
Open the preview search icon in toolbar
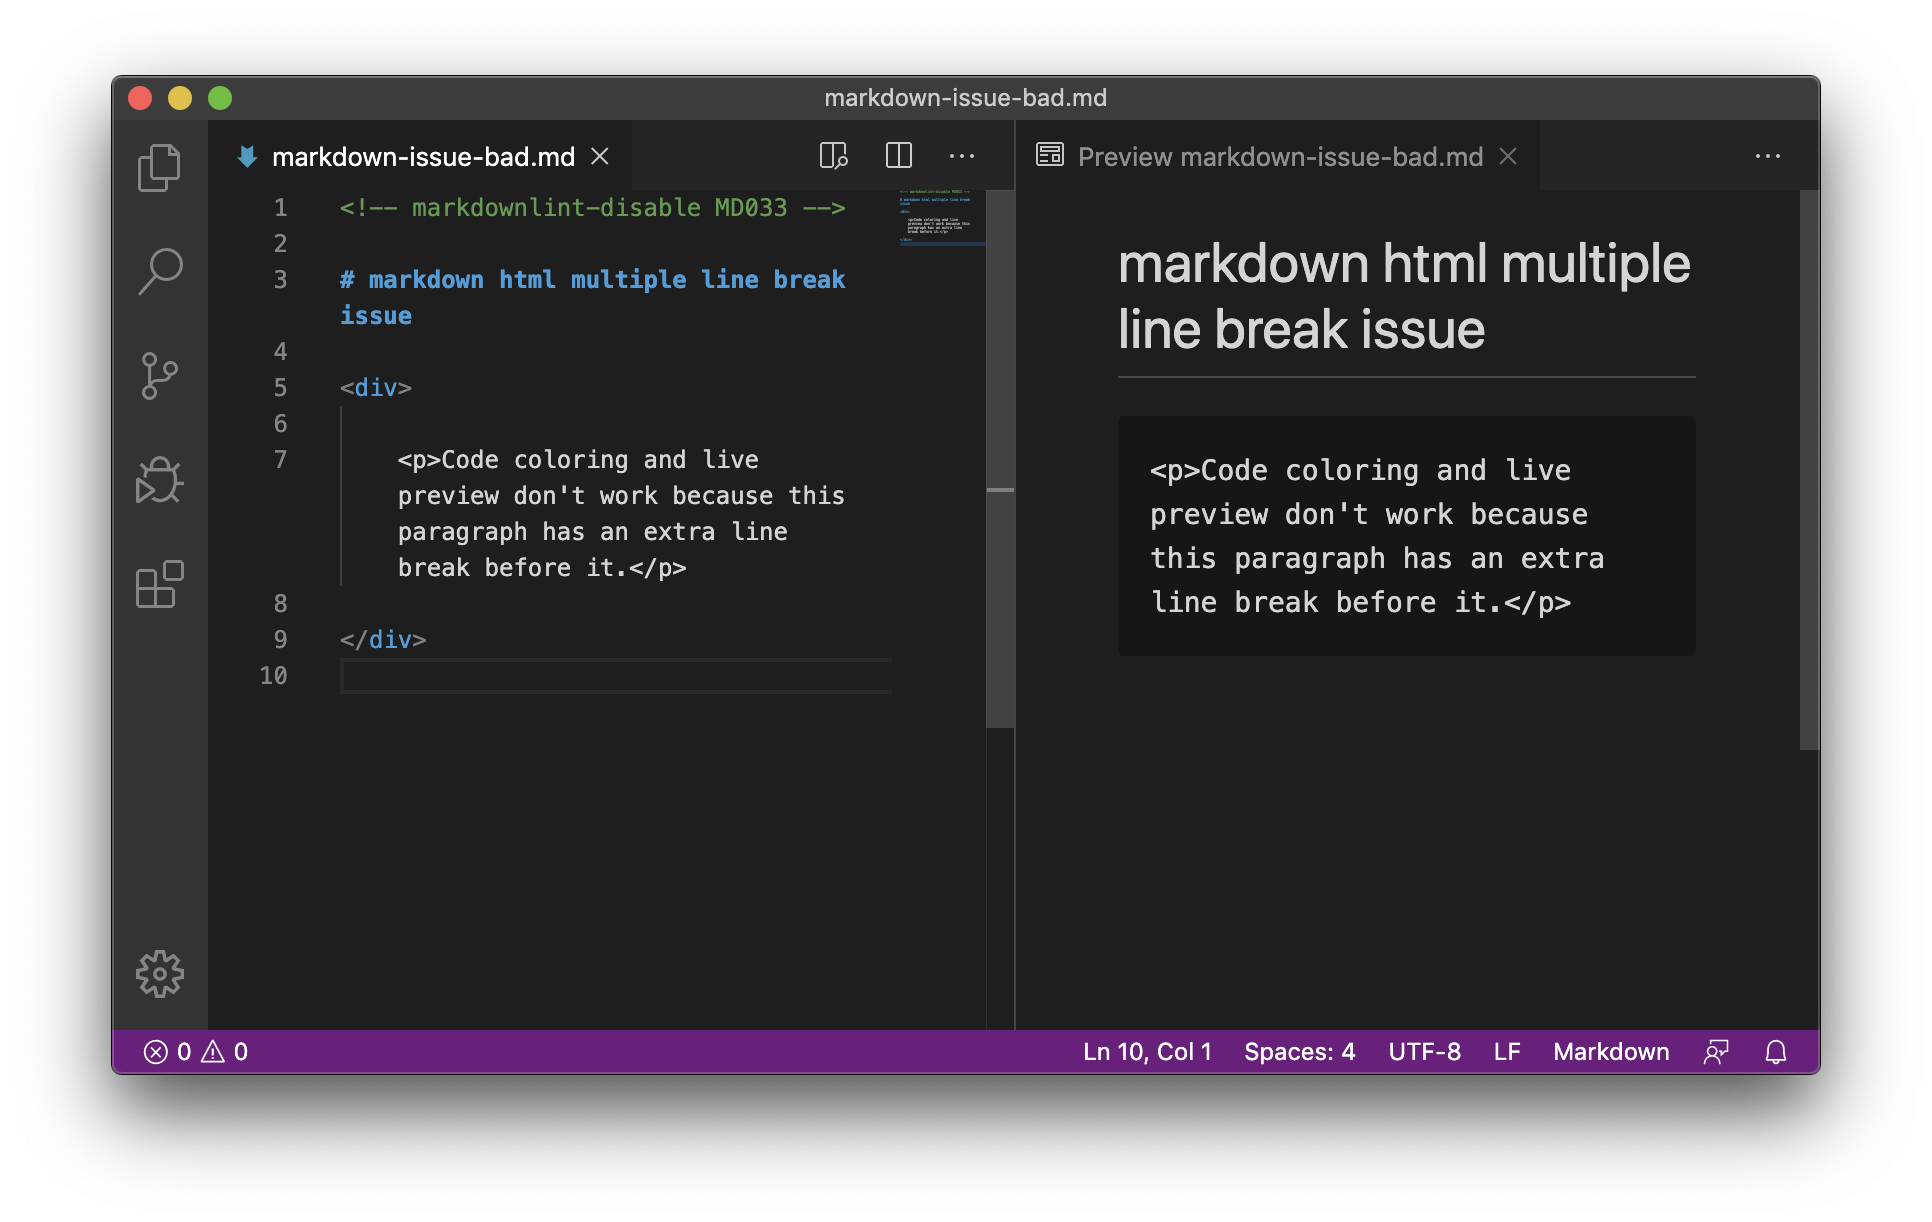click(x=834, y=155)
